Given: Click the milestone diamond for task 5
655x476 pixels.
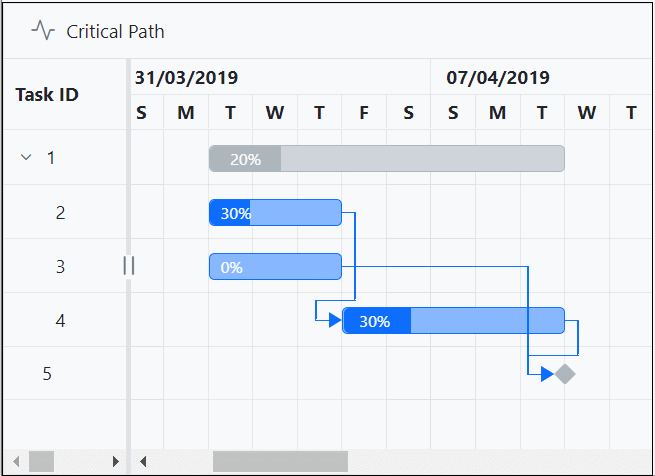Looking at the screenshot, I should tap(565, 374).
